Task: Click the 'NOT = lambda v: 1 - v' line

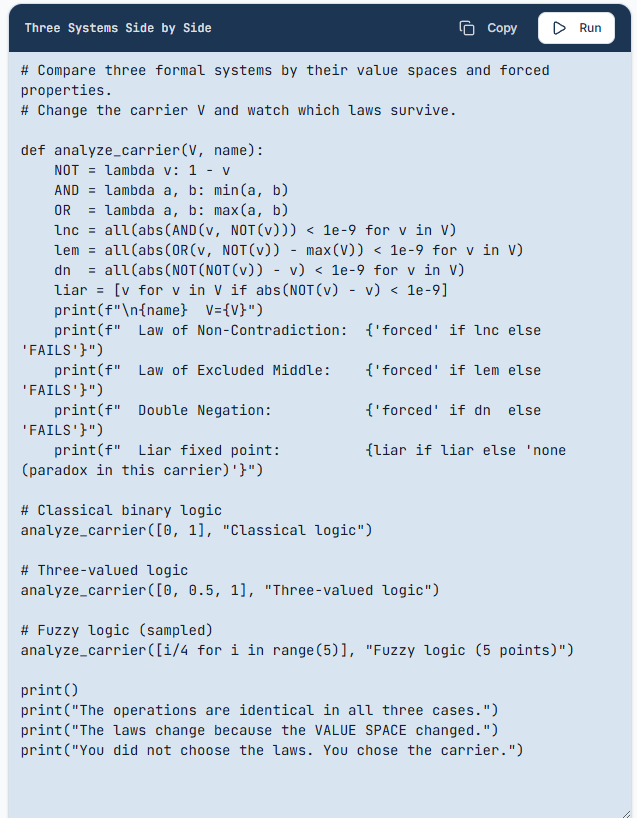Action: click(142, 171)
